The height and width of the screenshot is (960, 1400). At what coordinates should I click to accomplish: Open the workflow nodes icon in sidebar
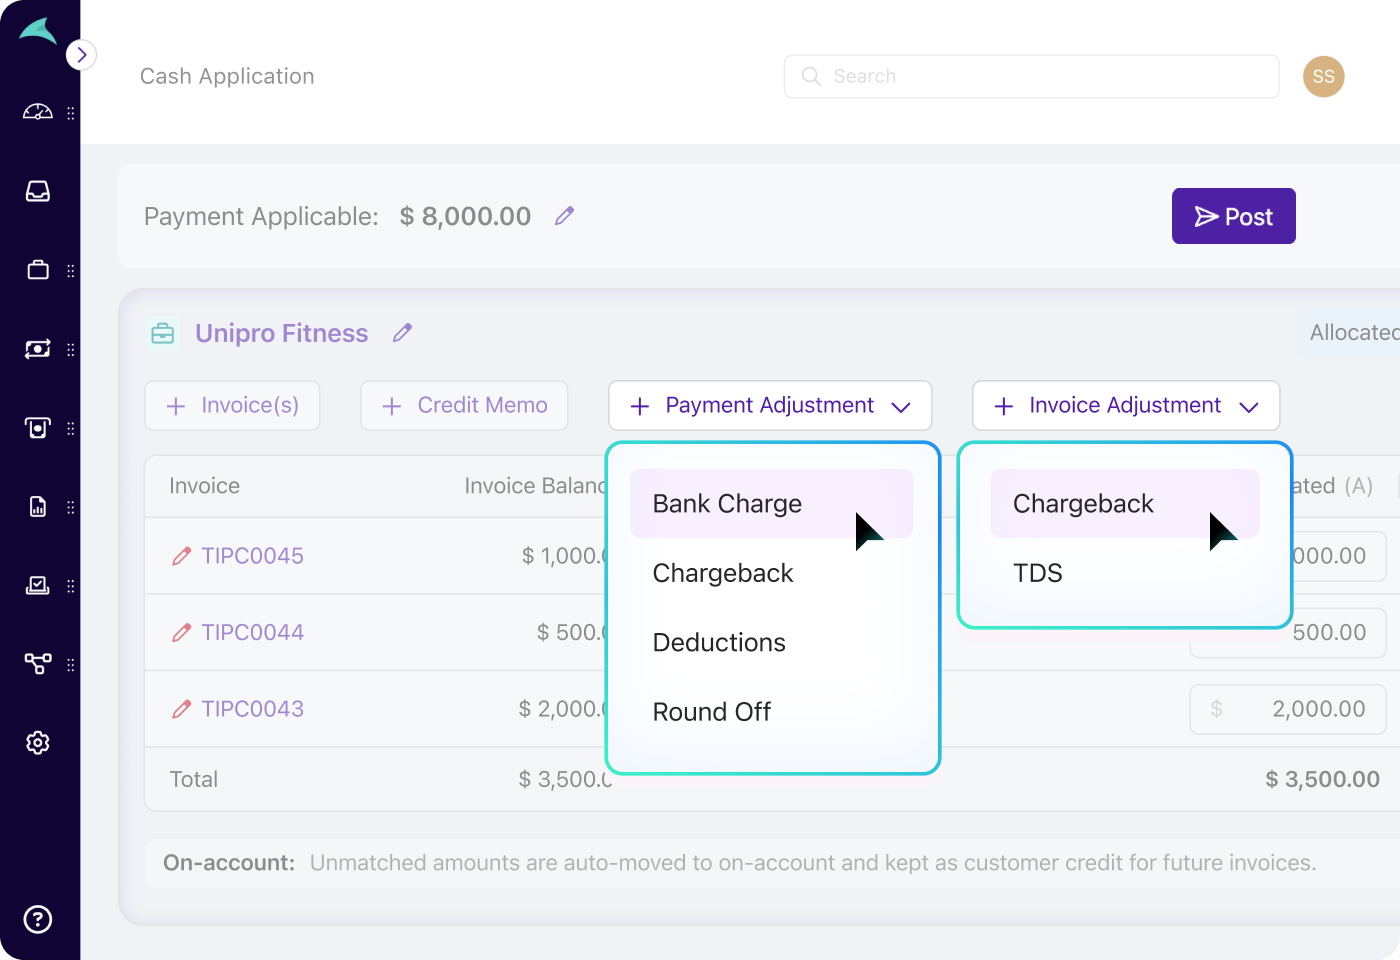pyautogui.click(x=38, y=664)
